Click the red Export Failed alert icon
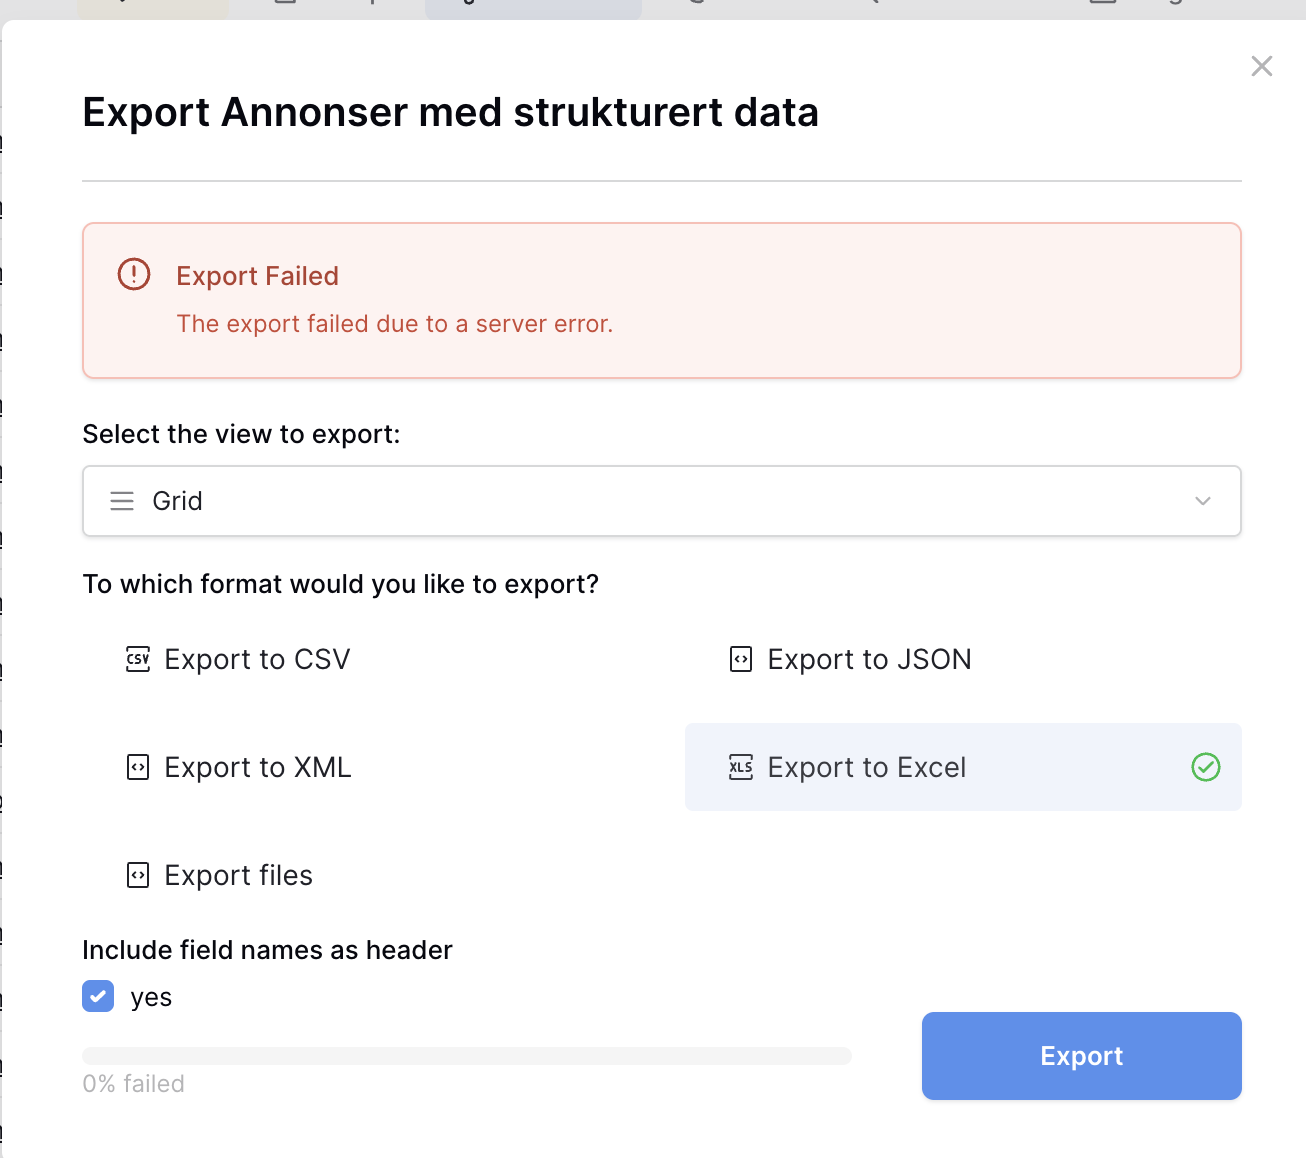Viewport: 1306px width, 1158px height. (x=134, y=274)
